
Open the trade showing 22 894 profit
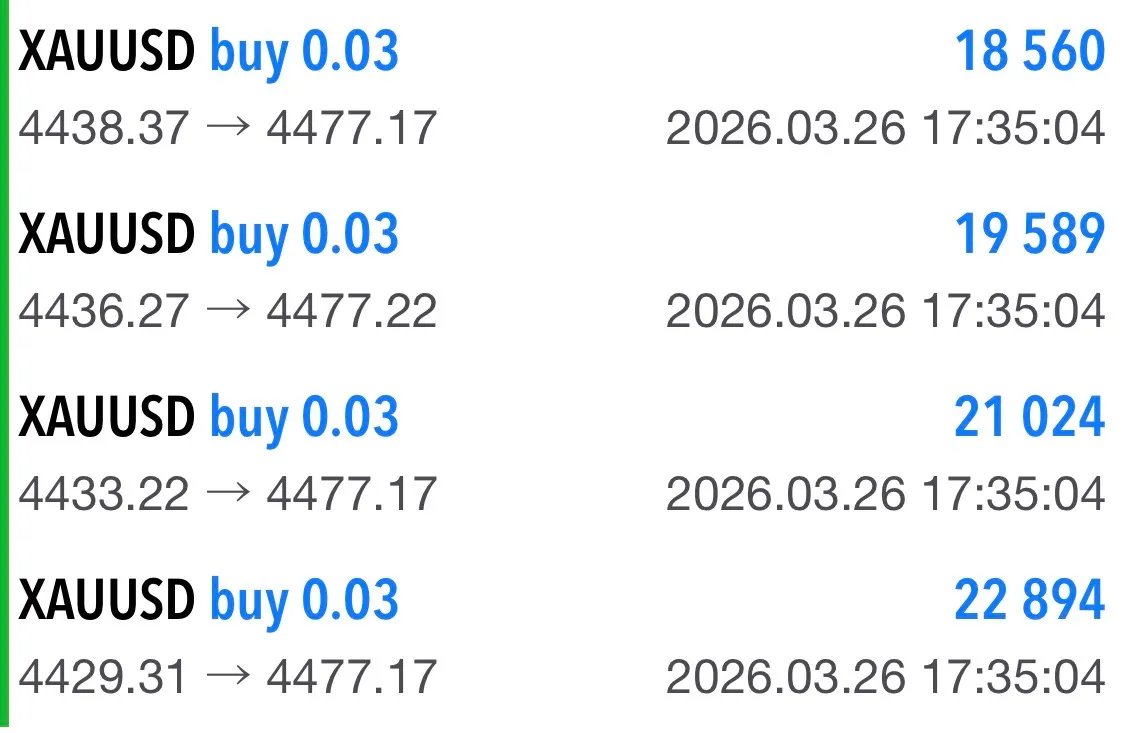[x=1029, y=601]
